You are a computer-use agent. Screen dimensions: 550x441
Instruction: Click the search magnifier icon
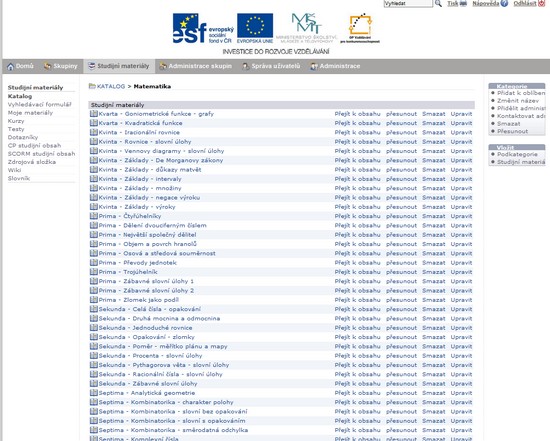point(438,4)
